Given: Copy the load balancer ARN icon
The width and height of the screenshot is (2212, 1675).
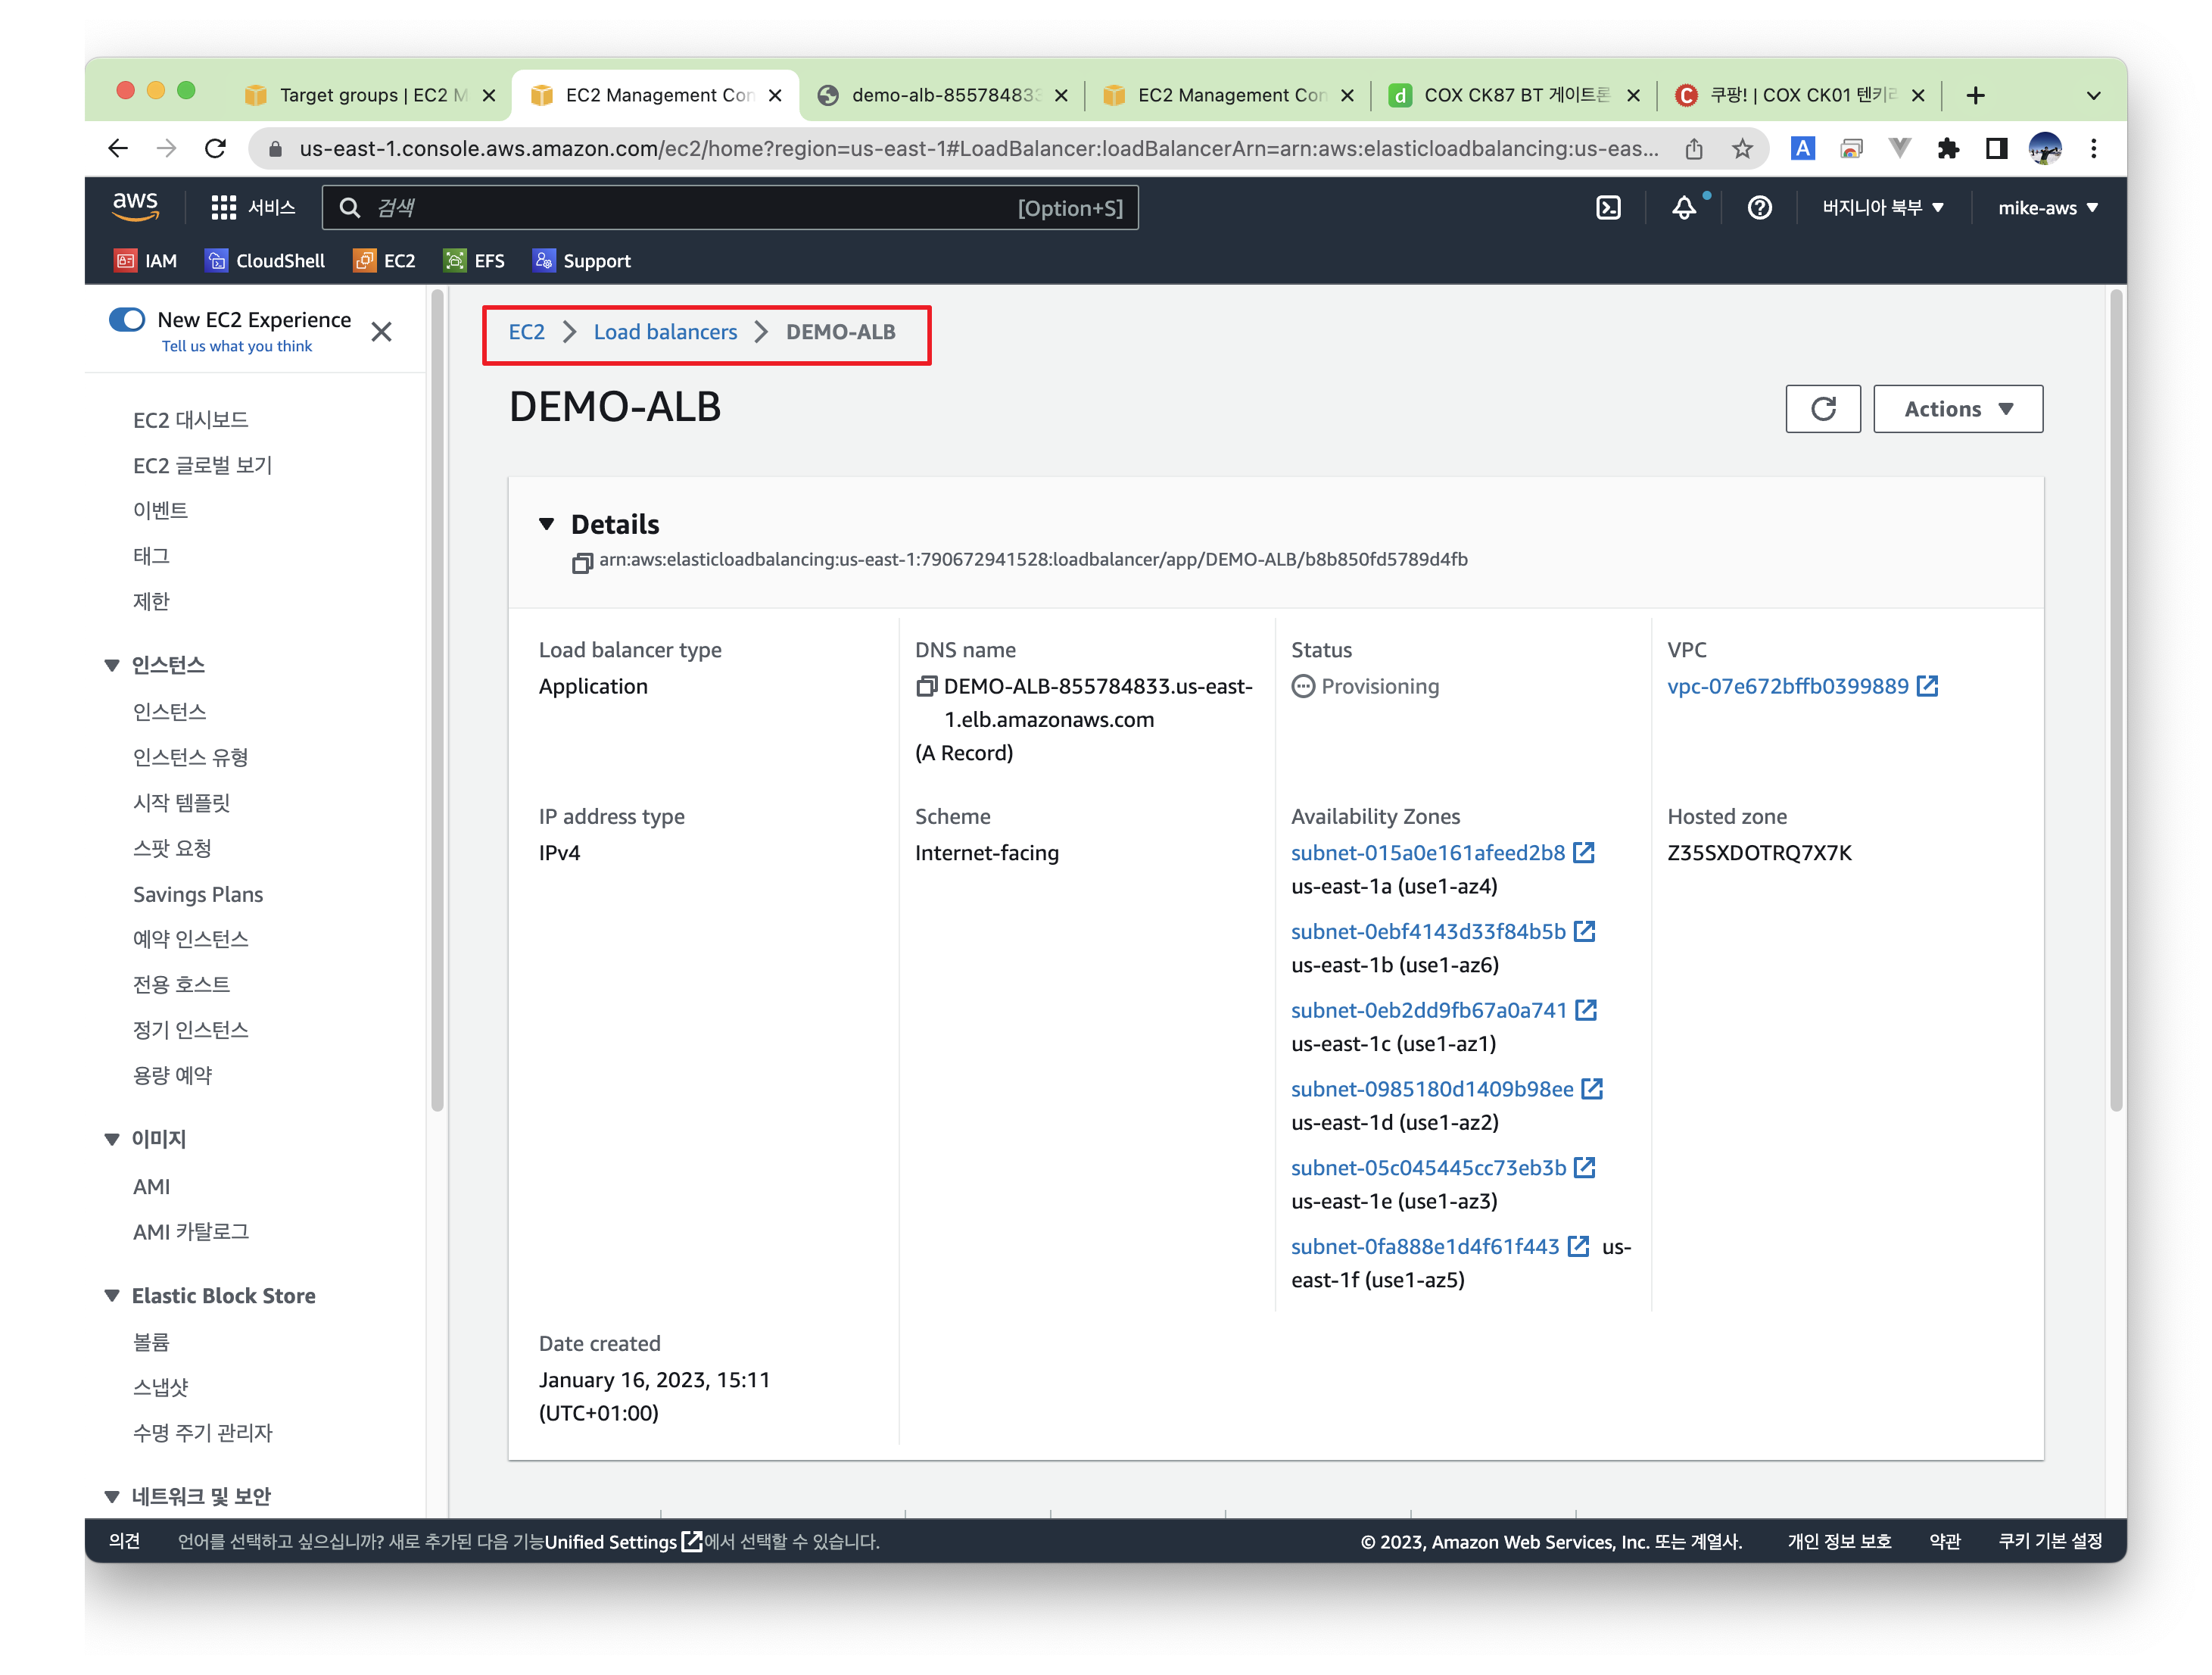Looking at the screenshot, I should (582, 562).
